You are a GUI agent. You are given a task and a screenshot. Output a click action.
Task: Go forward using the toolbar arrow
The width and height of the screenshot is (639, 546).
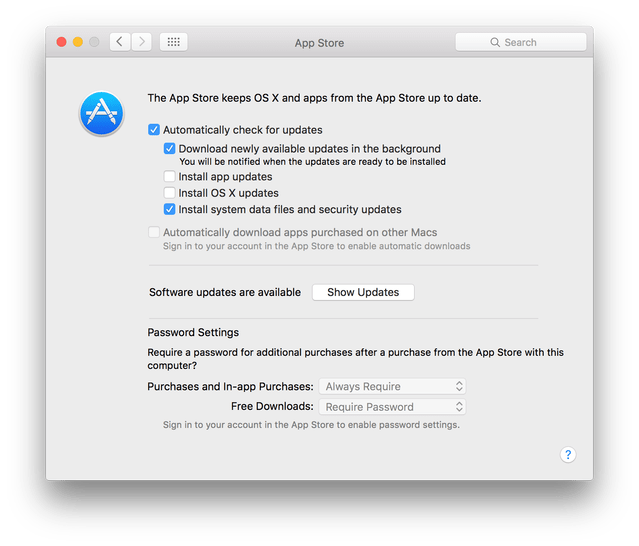(x=142, y=42)
